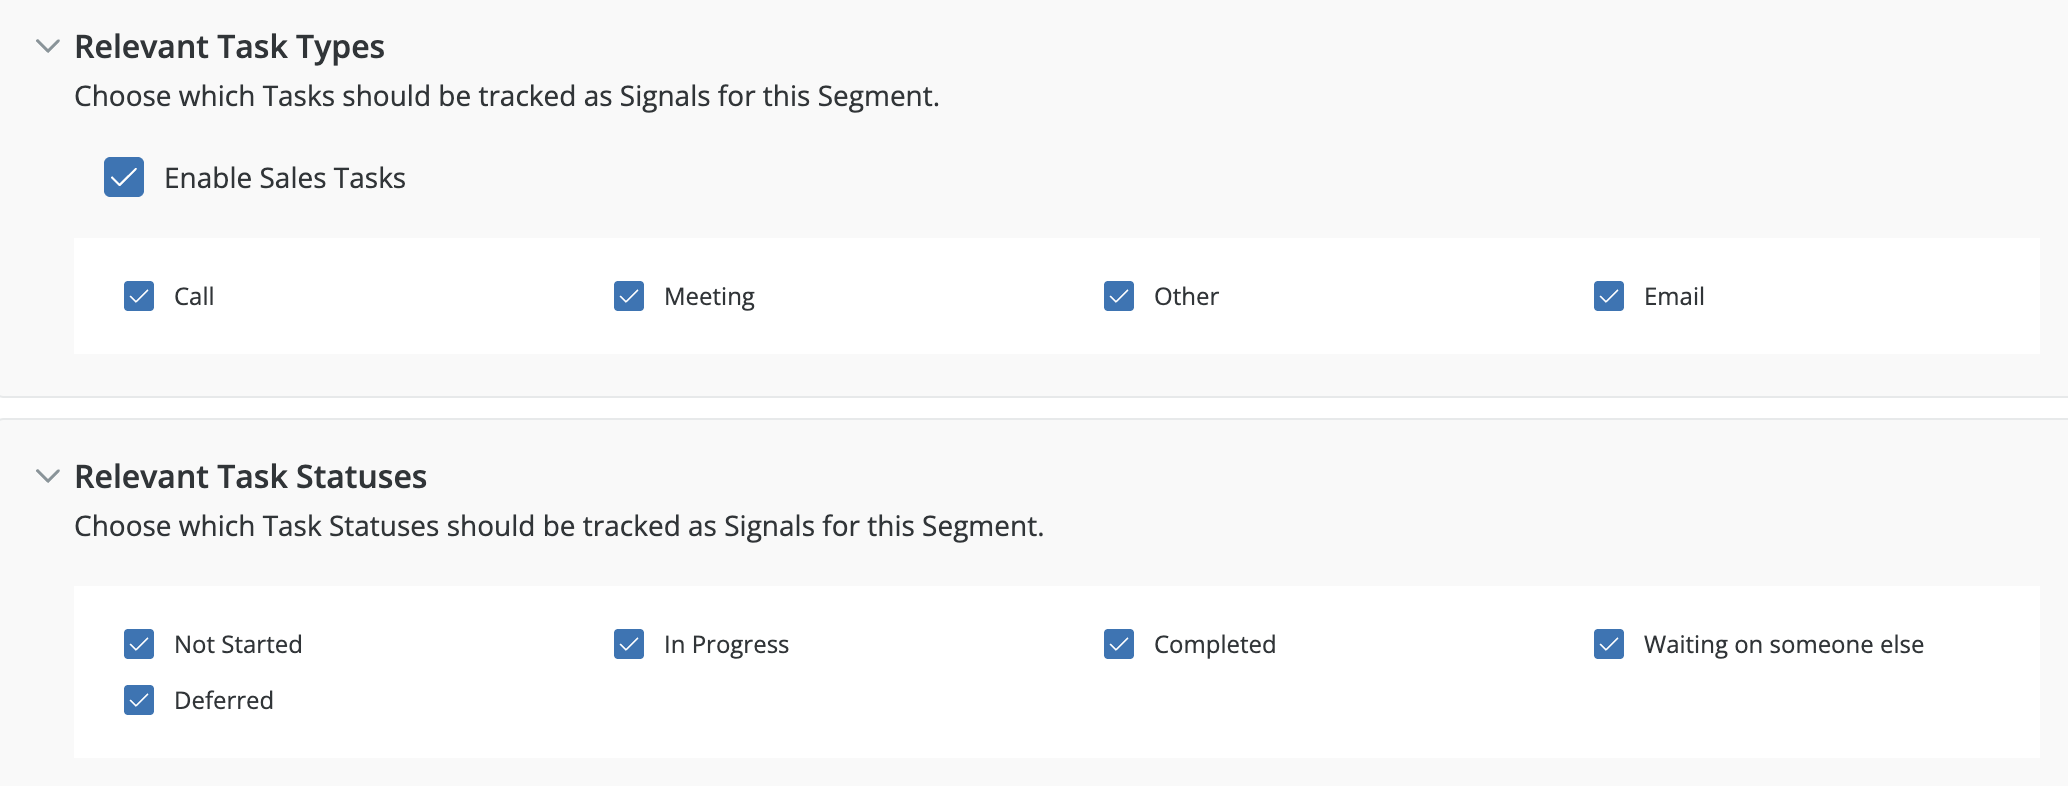Click the Email label text
The height and width of the screenshot is (786, 2068).
point(1673,297)
